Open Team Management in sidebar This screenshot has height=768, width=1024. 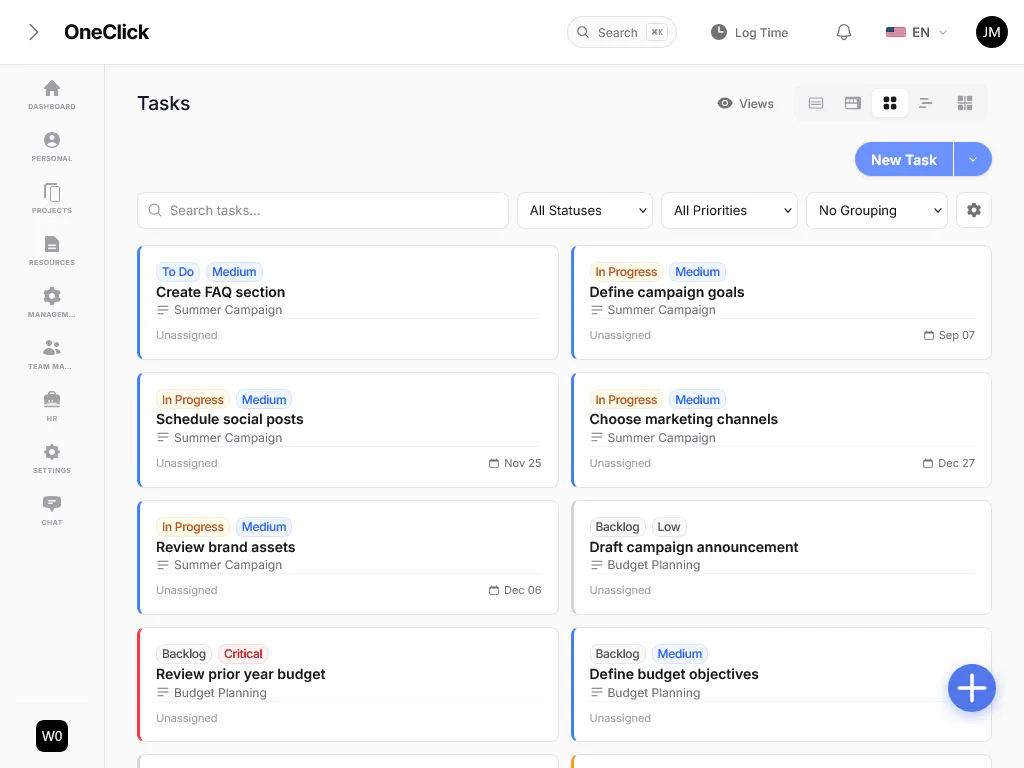pos(52,355)
